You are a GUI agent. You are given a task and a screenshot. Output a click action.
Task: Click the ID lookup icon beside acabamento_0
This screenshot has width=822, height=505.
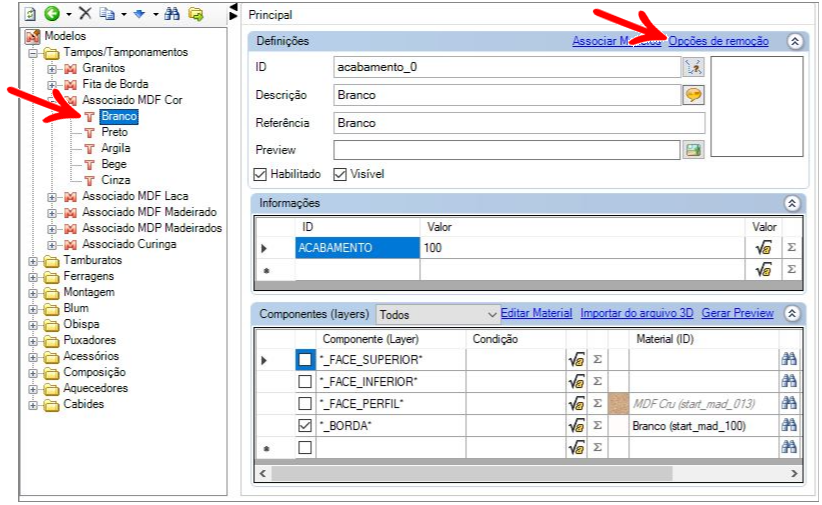(x=693, y=67)
